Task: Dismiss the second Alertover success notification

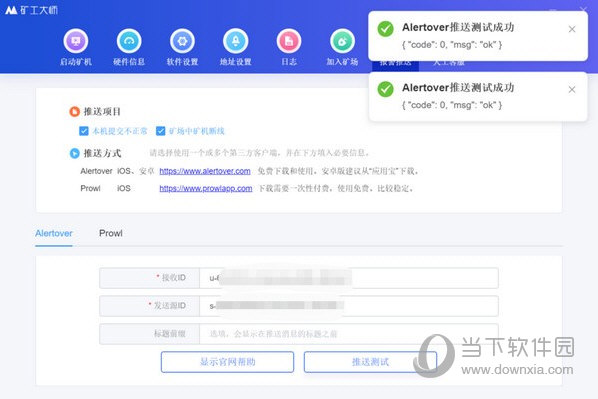Action: (572, 90)
